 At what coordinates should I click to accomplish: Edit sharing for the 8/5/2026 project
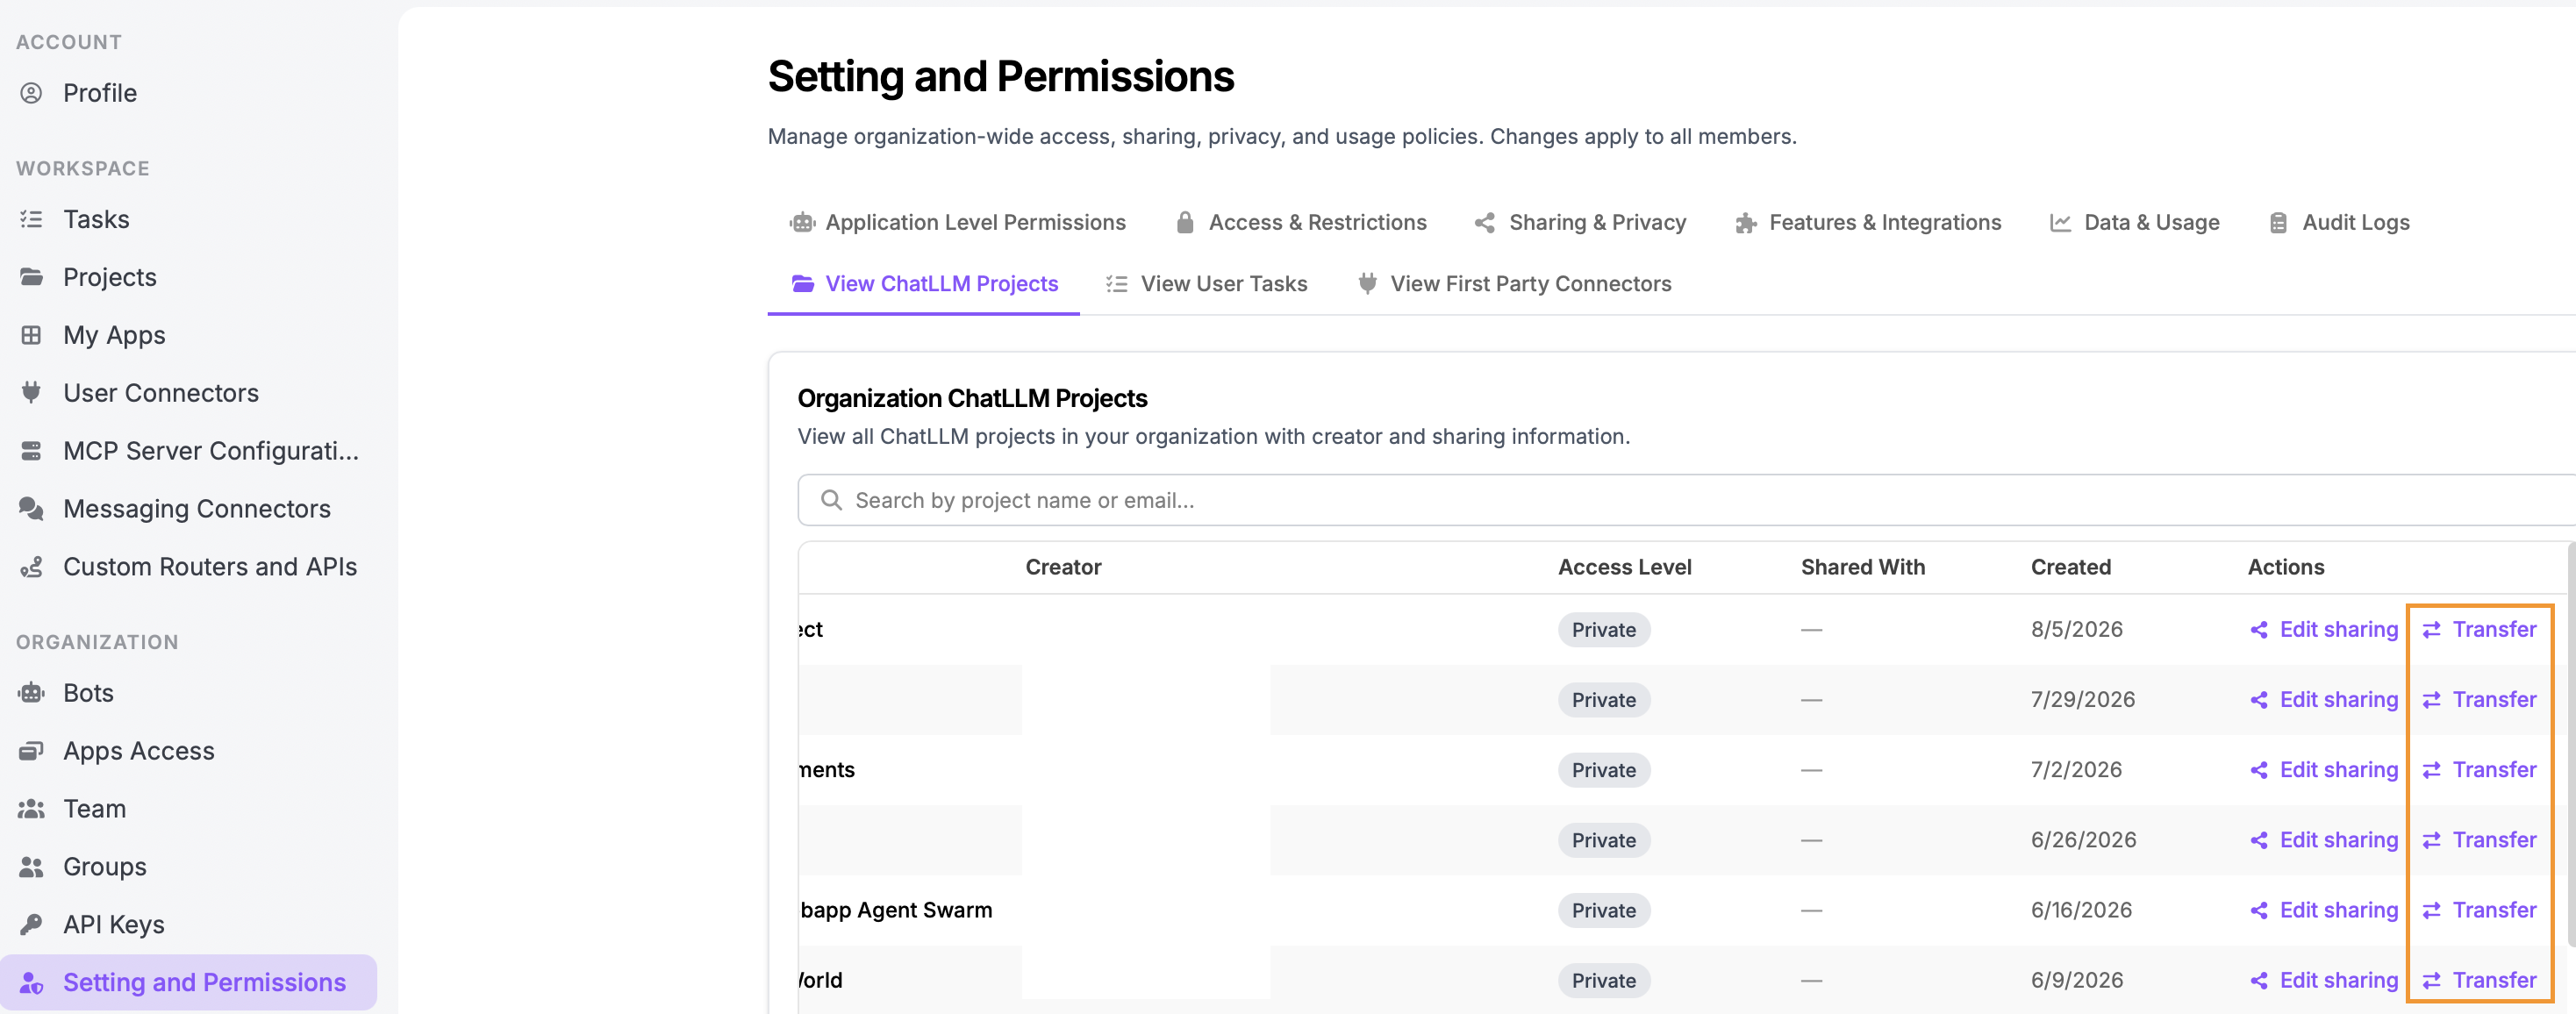pos(2324,630)
